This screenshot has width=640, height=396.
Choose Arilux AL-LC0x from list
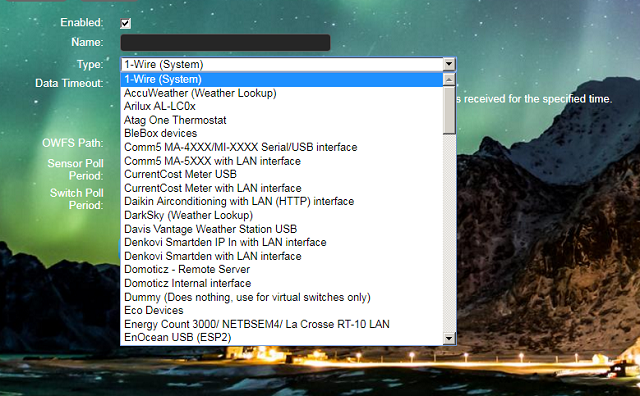pos(282,107)
